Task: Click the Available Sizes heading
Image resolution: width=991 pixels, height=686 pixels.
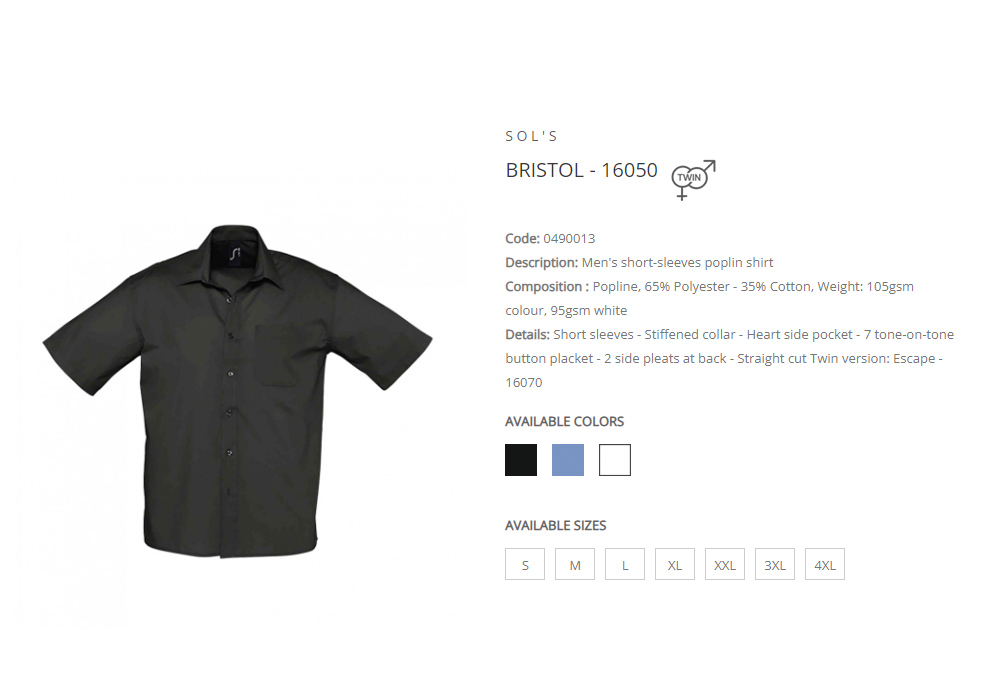Action: point(556,525)
